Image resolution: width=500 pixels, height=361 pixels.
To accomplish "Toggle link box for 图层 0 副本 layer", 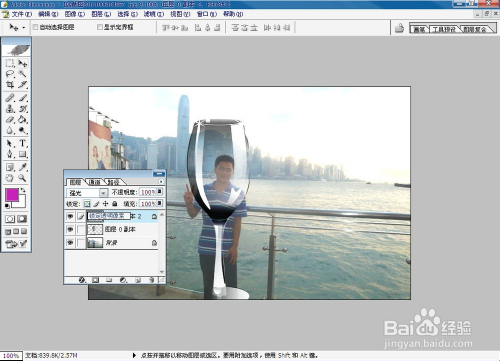I will (81, 229).
